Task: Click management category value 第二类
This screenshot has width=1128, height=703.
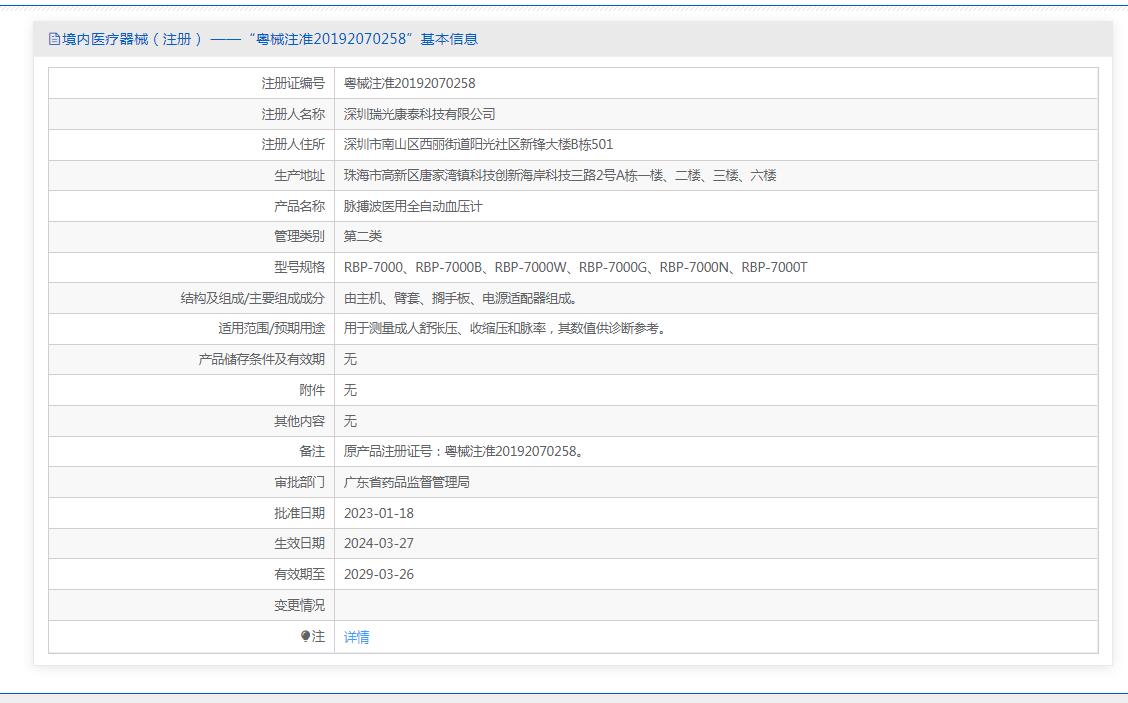Action: (x=362, y=236)
